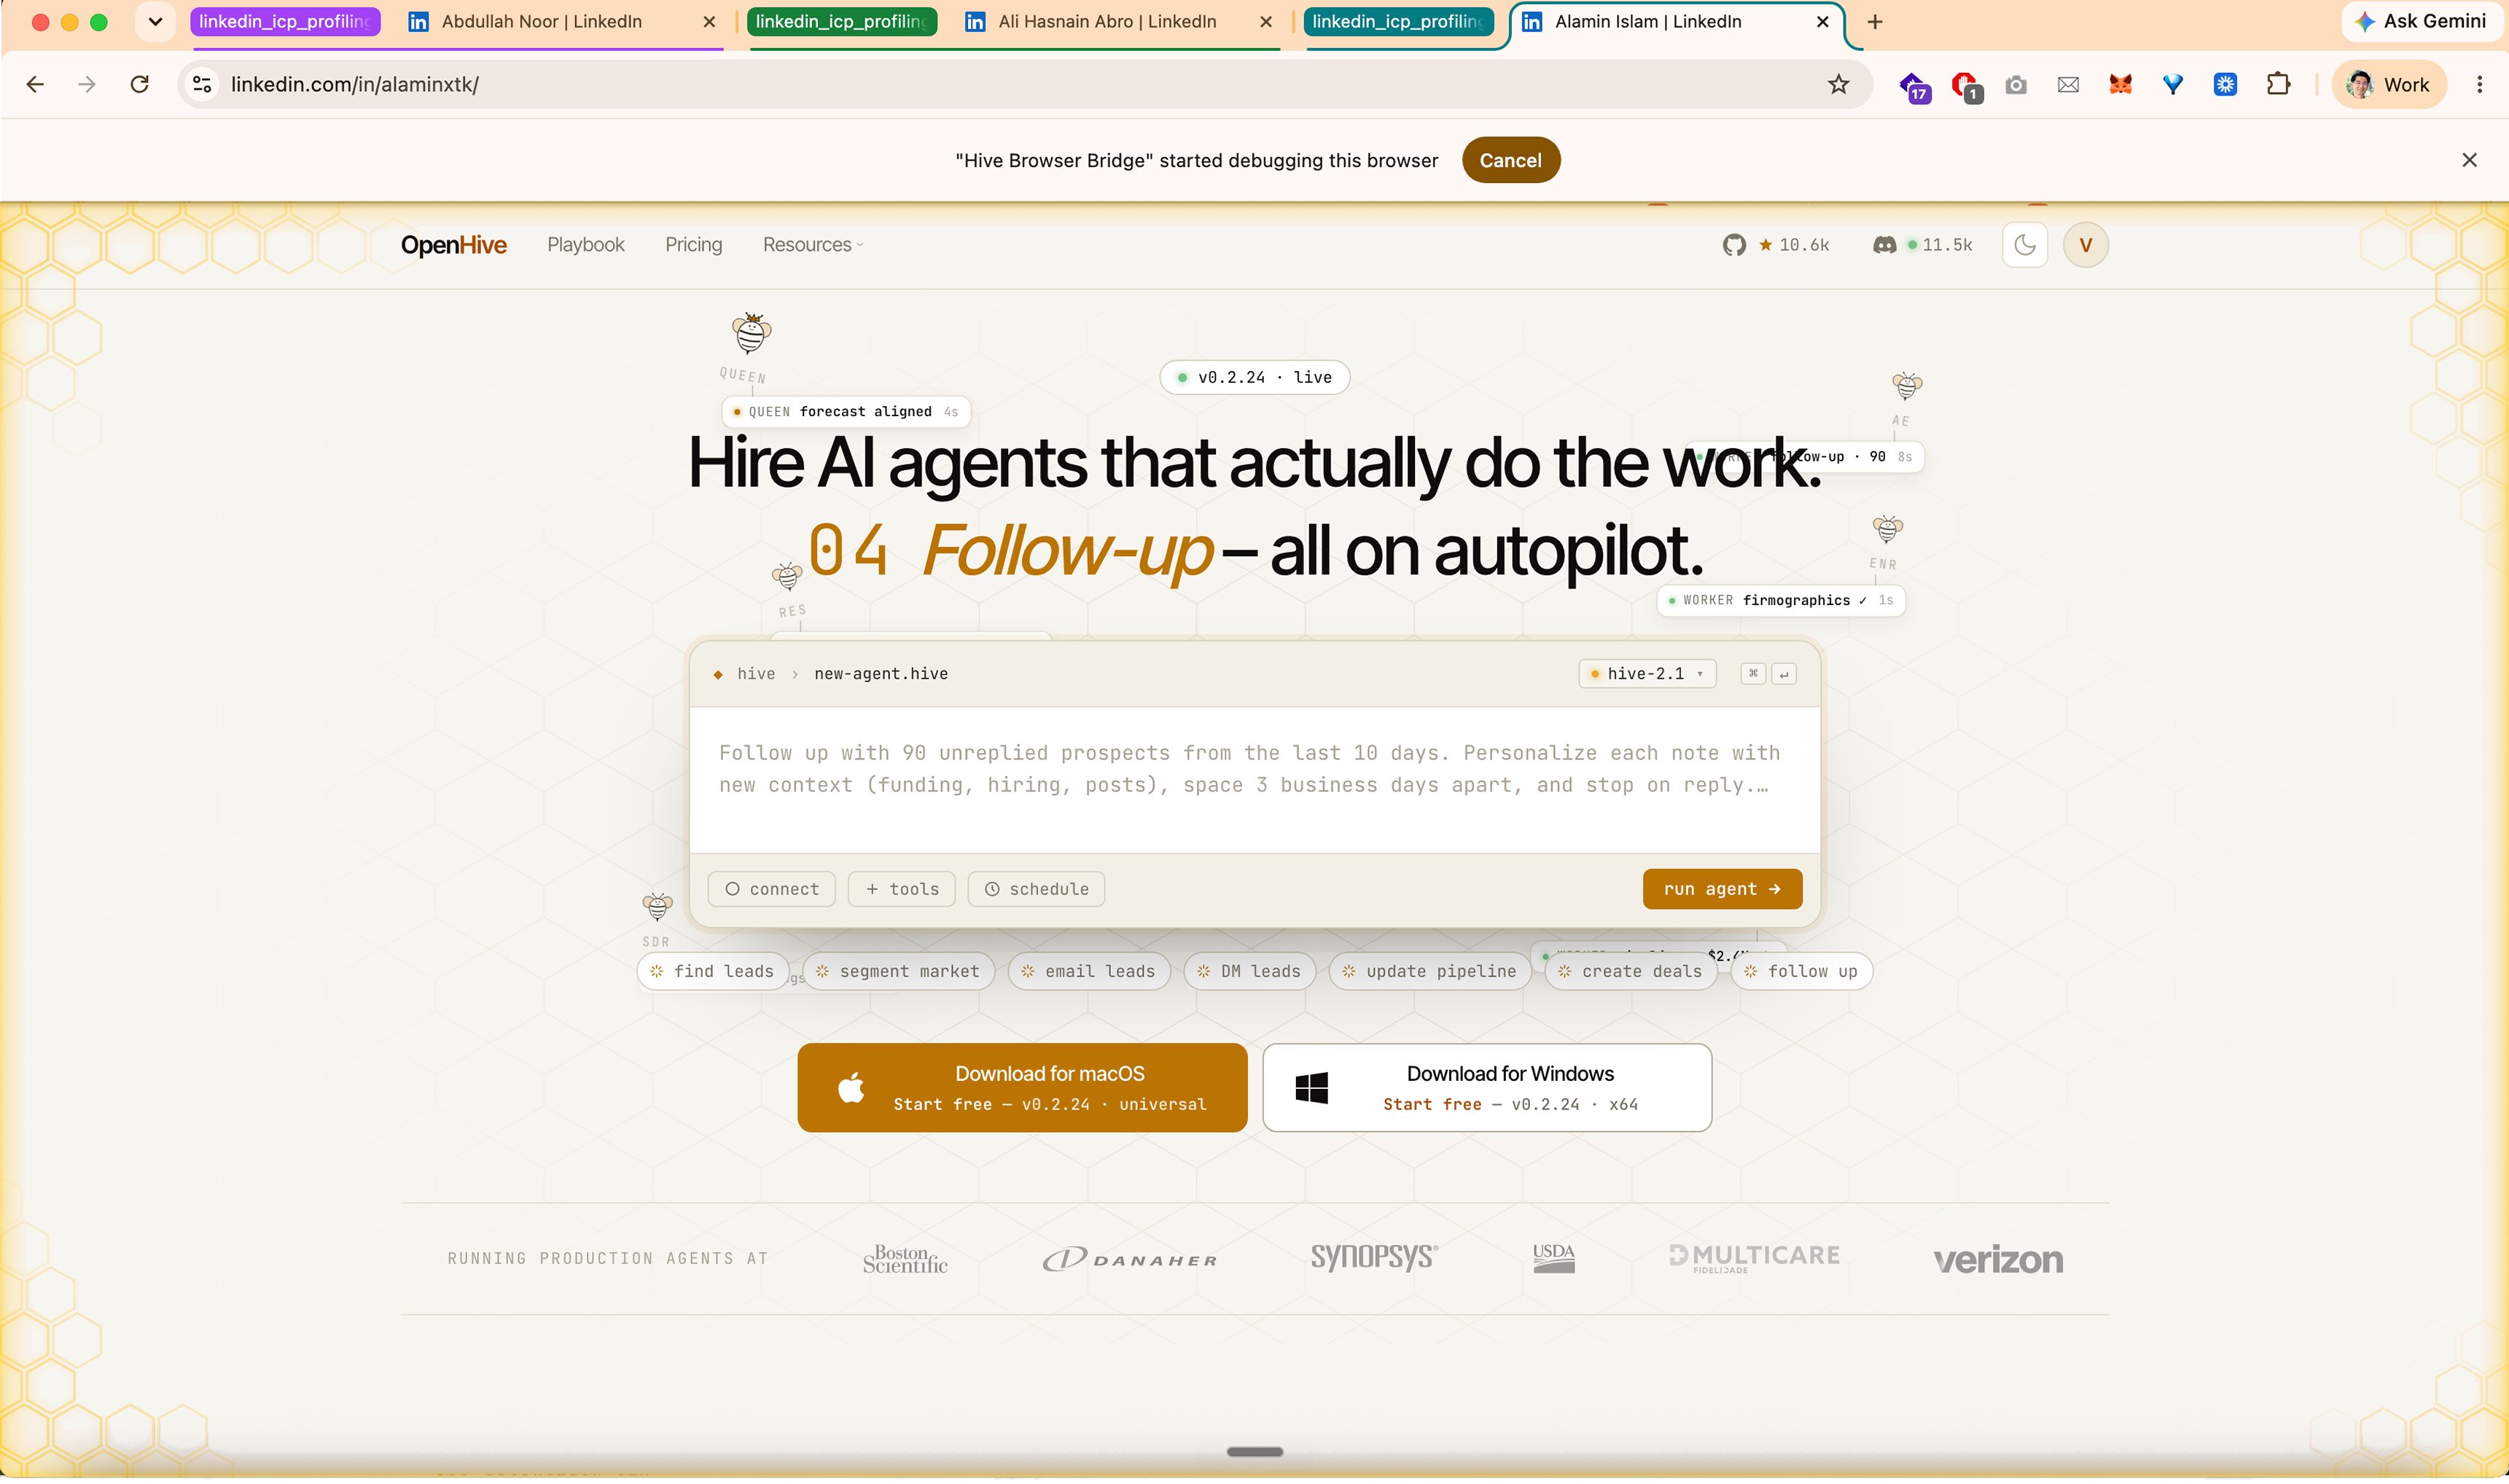Screen dimensions: 2509x1484
Task: Click the connect button
Action: 771,889
